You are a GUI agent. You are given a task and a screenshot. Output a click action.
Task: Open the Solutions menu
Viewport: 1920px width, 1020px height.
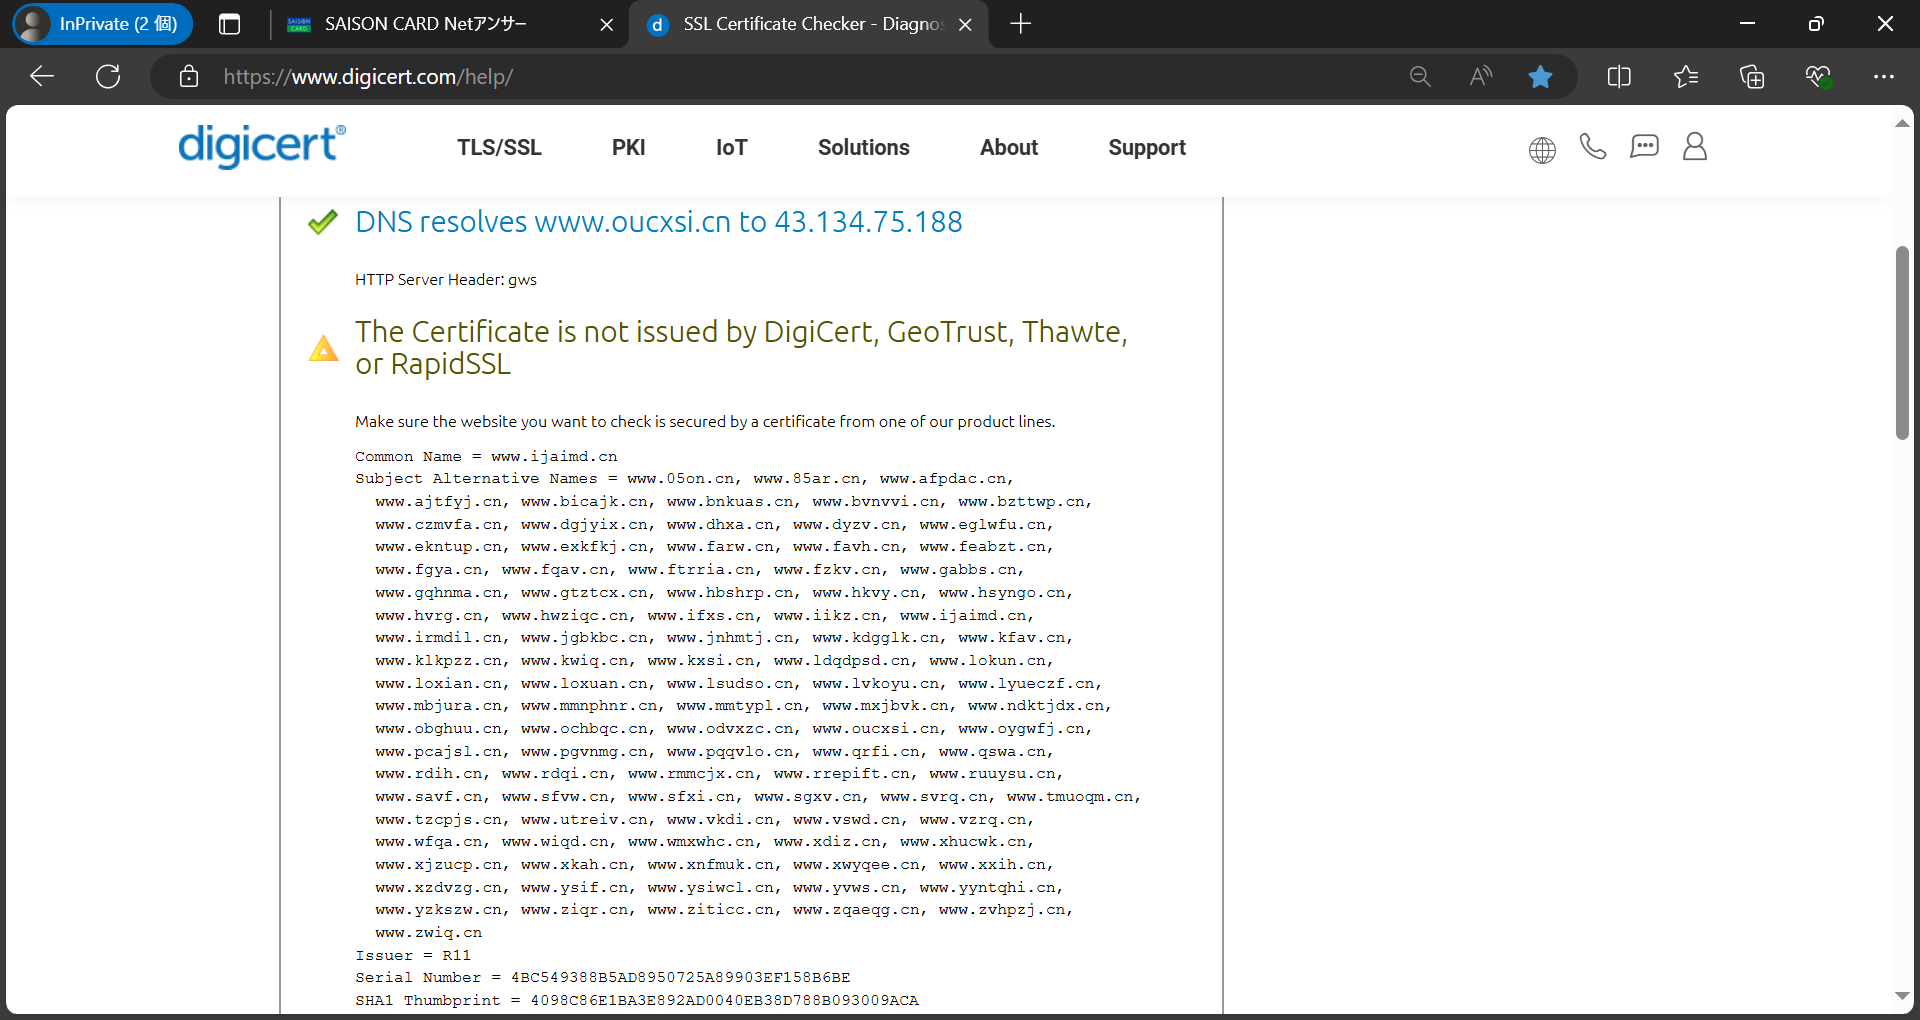(x=863, y=148)
